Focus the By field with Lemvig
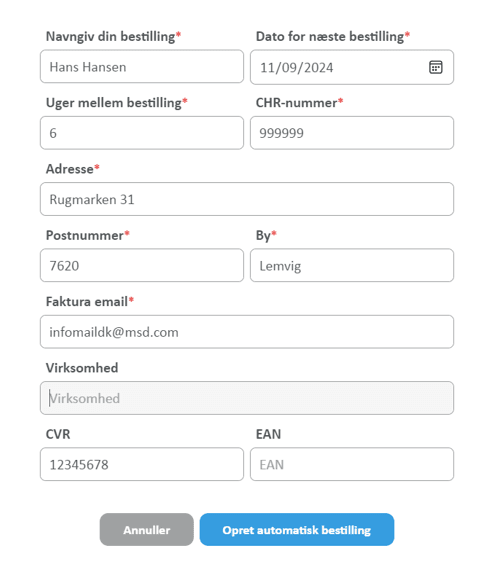Screen dimensions: 497x568 (352, 266)
